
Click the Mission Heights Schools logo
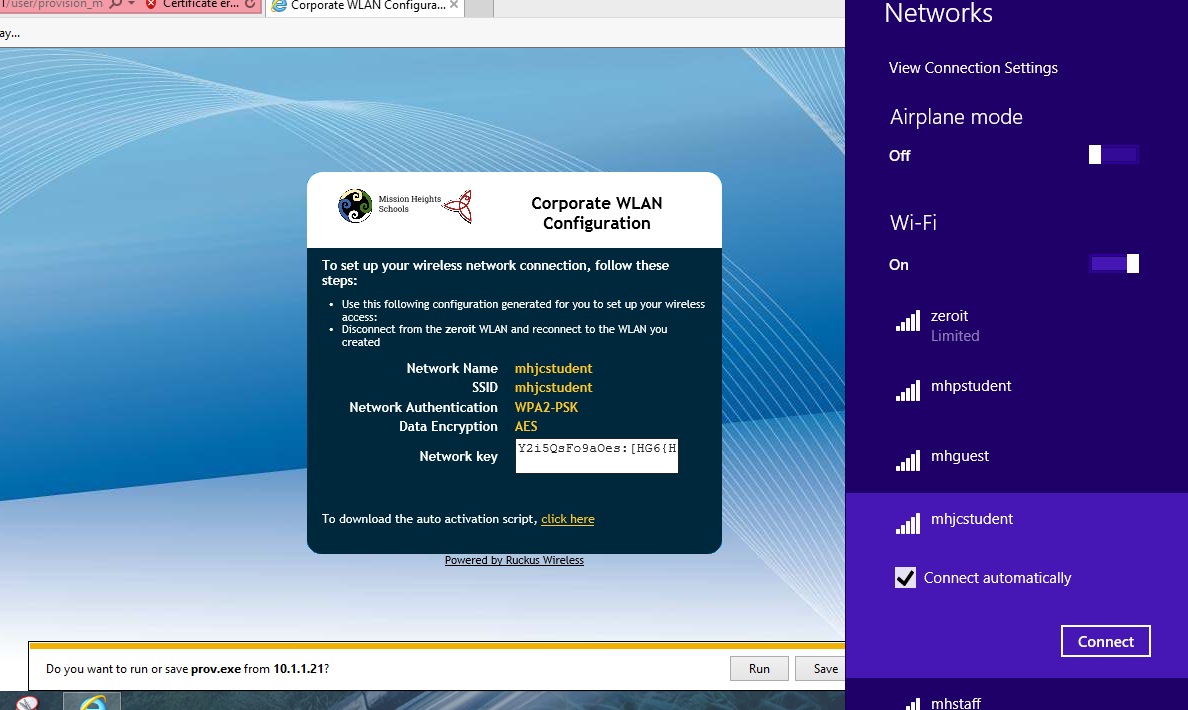coord(404,205)
